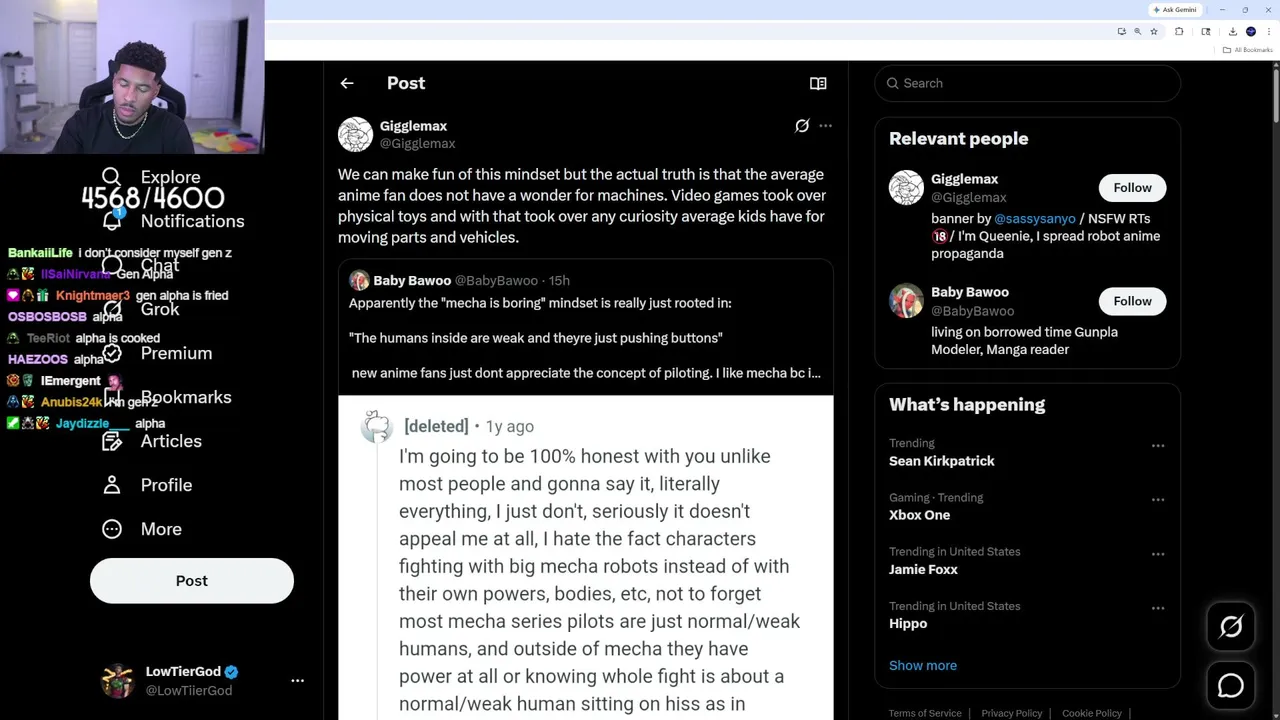Click the Premium badge icon in sidebar

pyautogui.click(x=111, y=353)
